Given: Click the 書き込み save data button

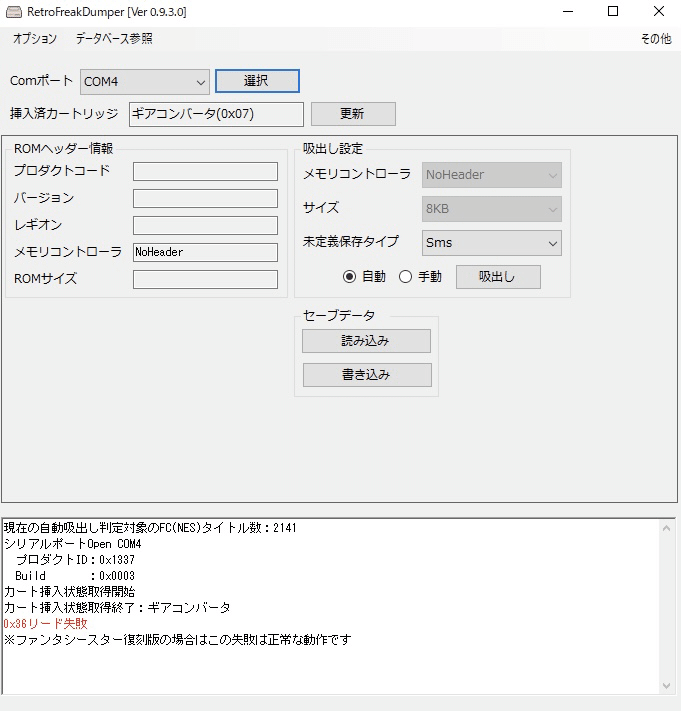Looking at the screenshot, I should tap(367, 375).
